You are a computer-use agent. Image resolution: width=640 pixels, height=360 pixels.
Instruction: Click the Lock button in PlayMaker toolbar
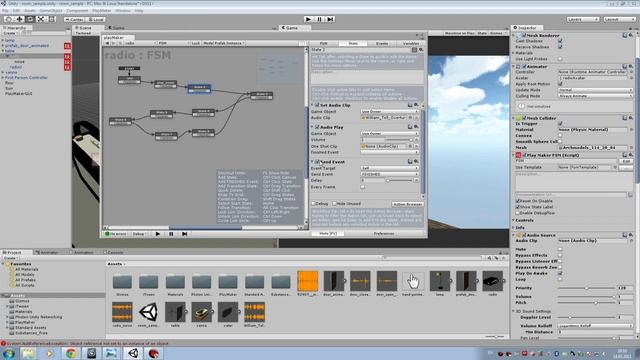[196, 43]
